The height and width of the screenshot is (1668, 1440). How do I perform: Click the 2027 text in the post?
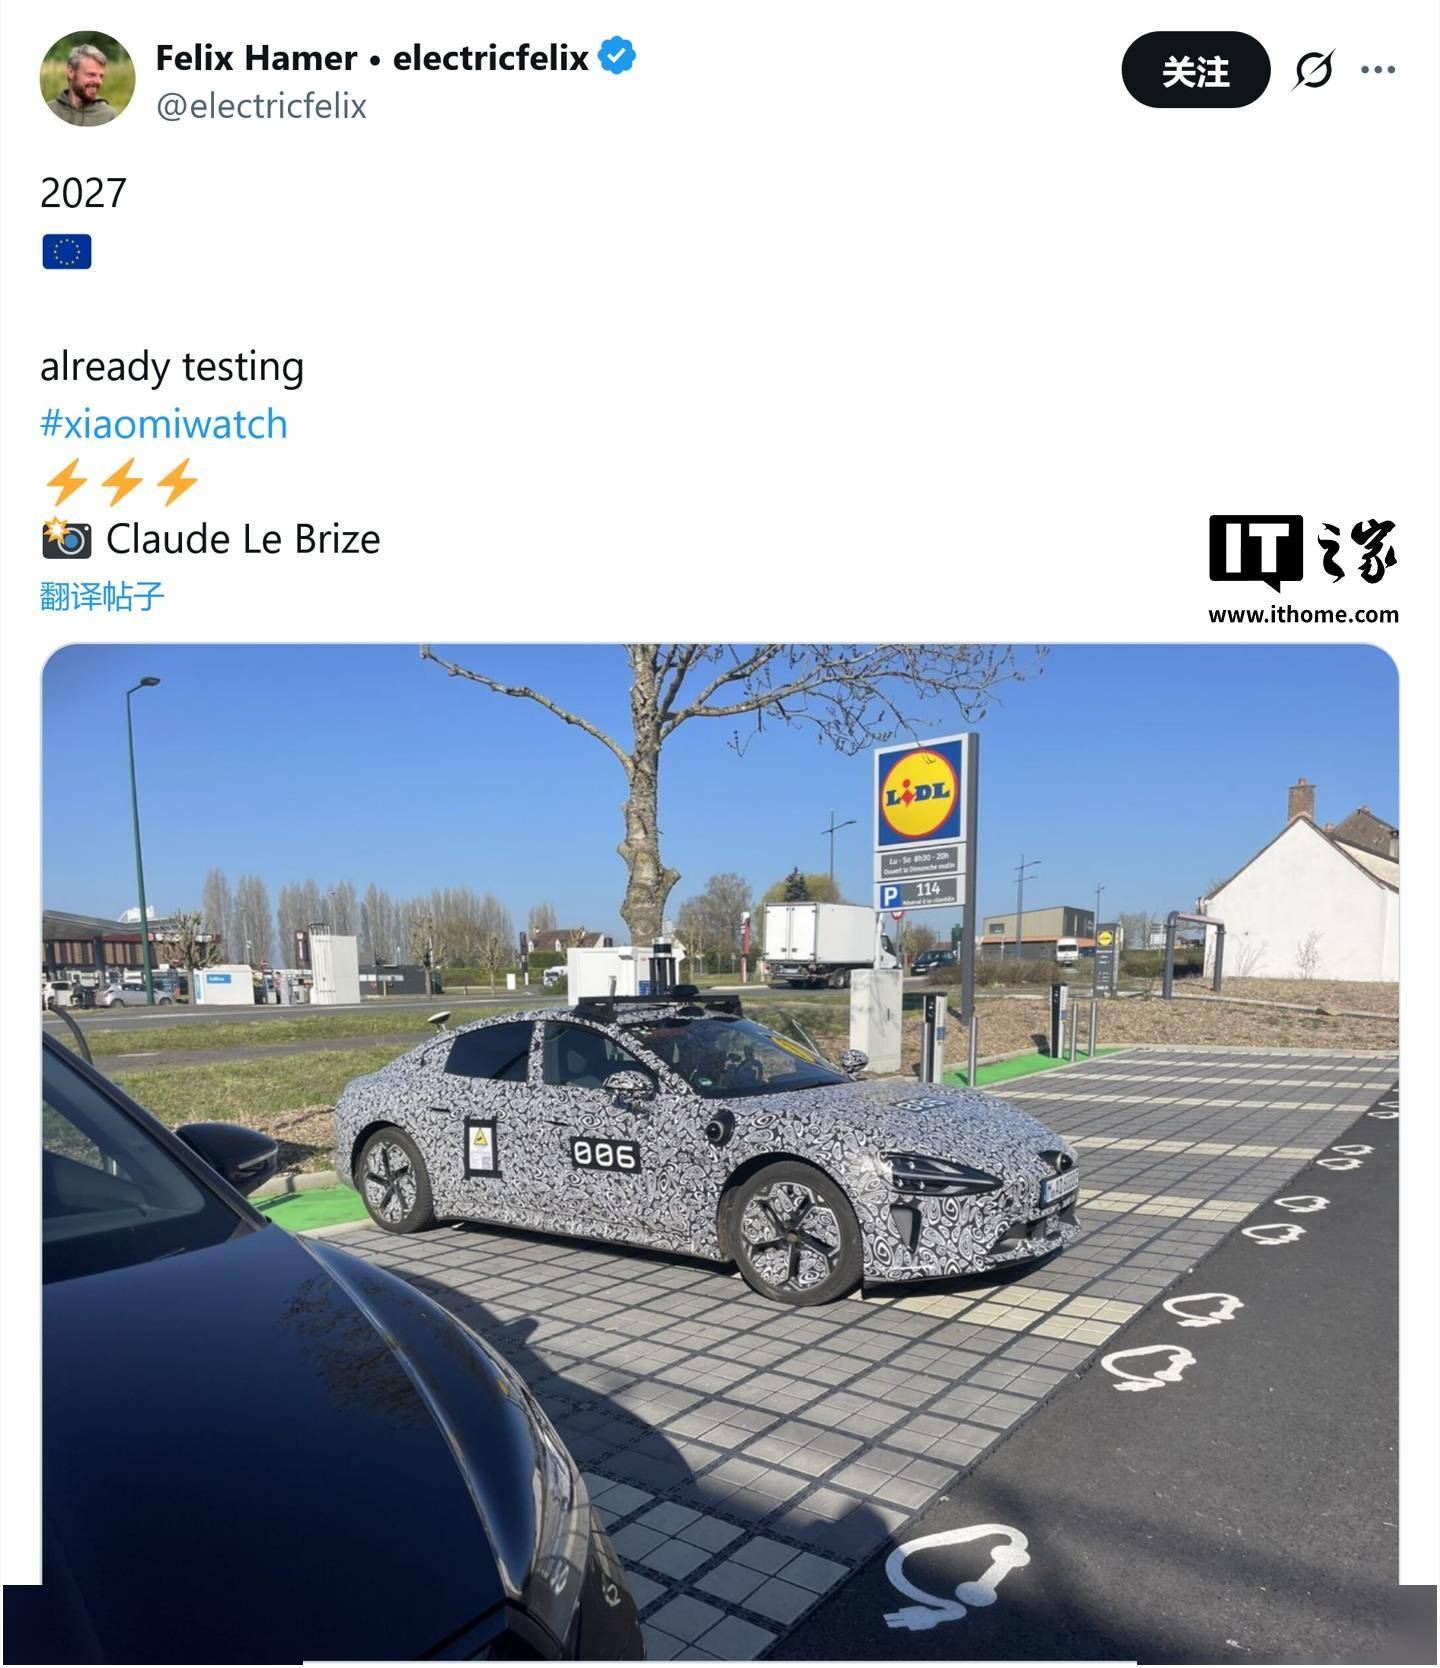(x=83, y=193)
